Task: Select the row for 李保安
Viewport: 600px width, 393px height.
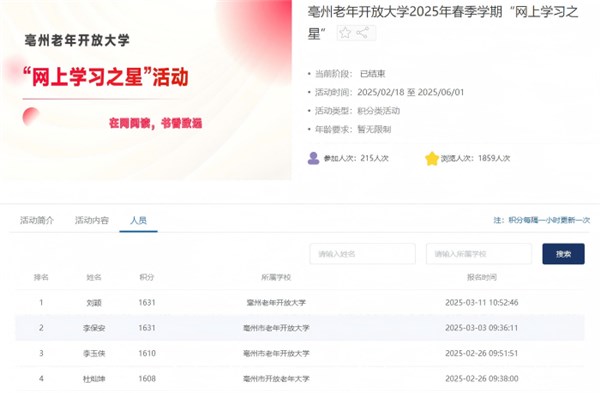Action: [x=300, y=328]
